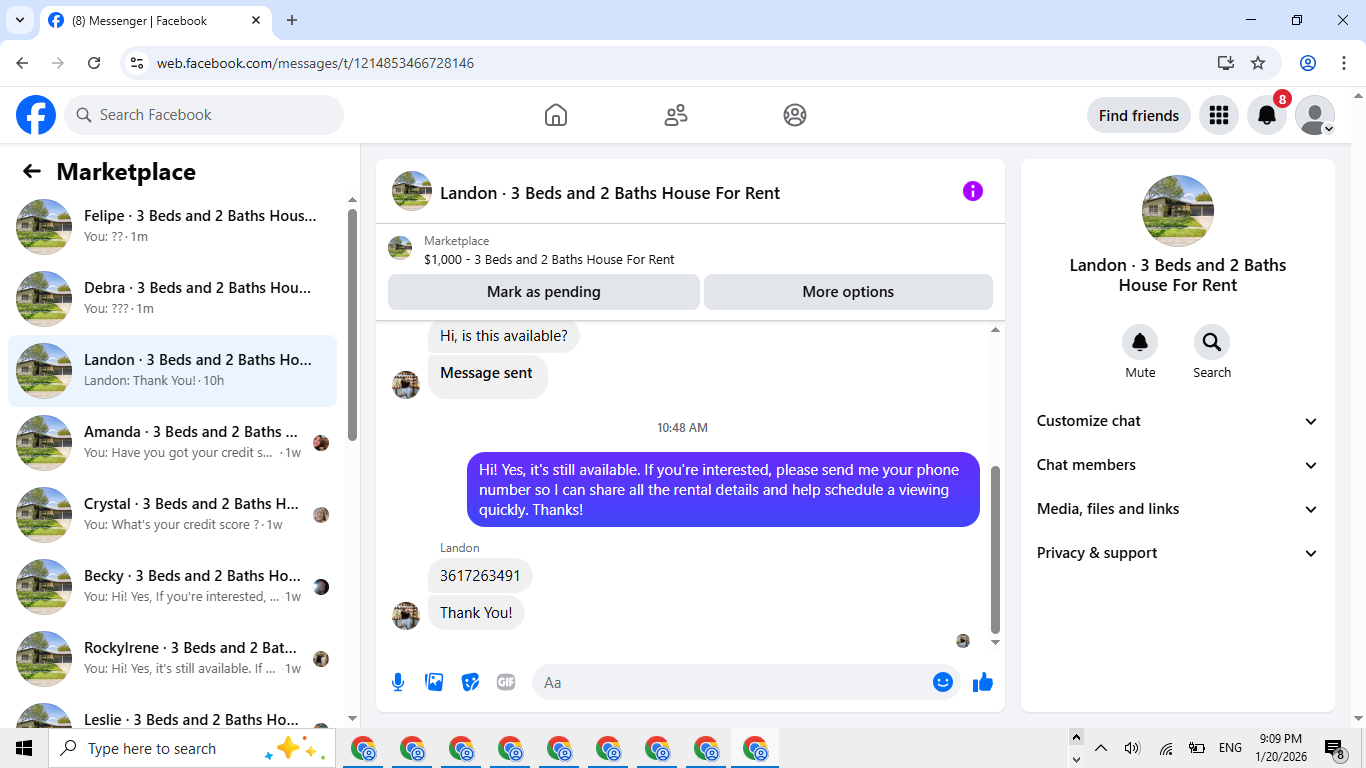Click the purple reply message bubble
Viewport: 1366px width, 768px height.
(723, 490)
